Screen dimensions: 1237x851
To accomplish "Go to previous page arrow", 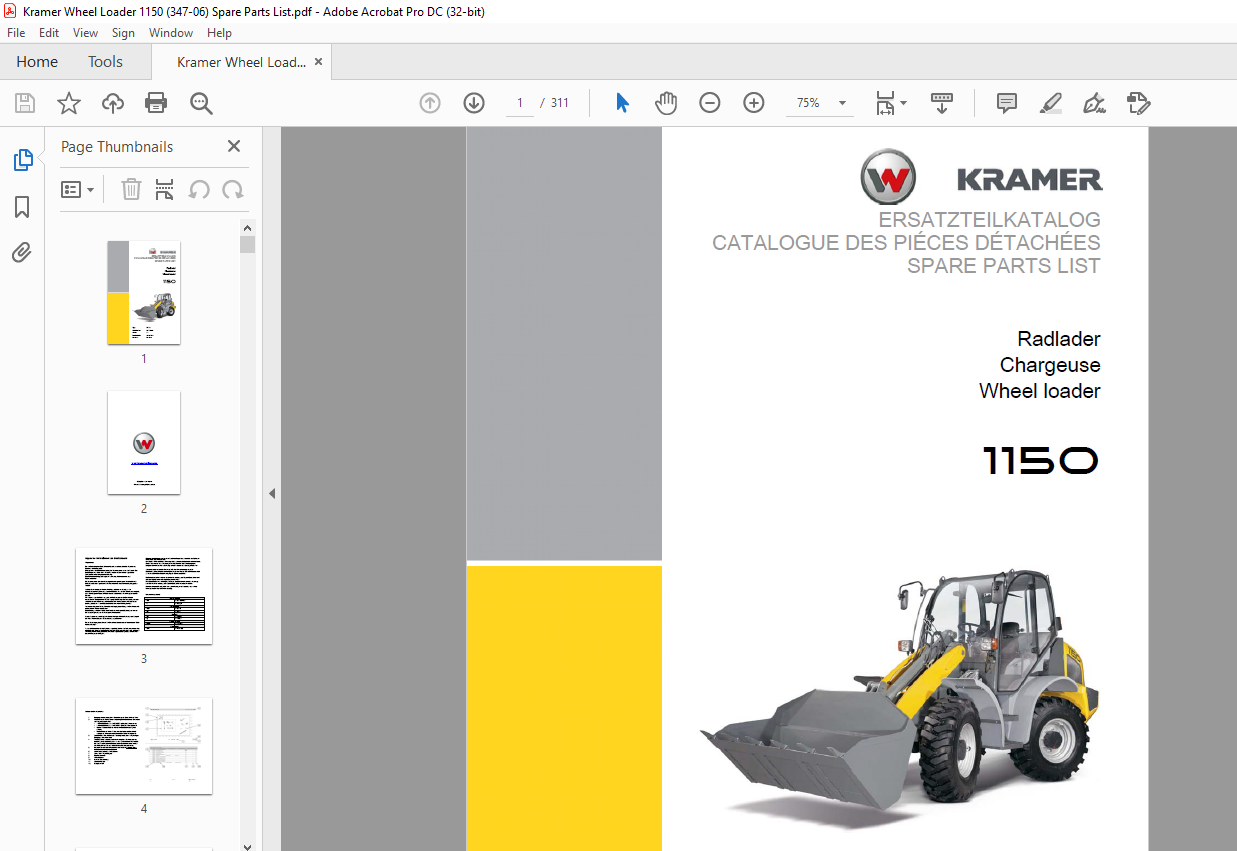I will tap(430, 103).
